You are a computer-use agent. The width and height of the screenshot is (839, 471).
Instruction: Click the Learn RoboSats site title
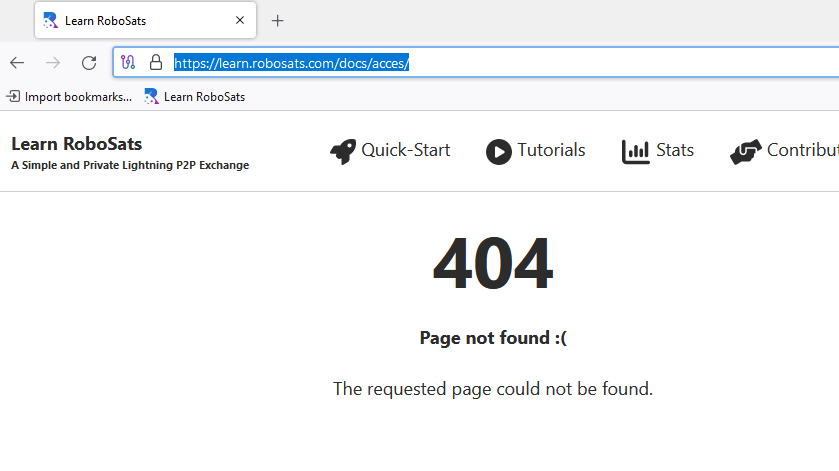[77, 144]
